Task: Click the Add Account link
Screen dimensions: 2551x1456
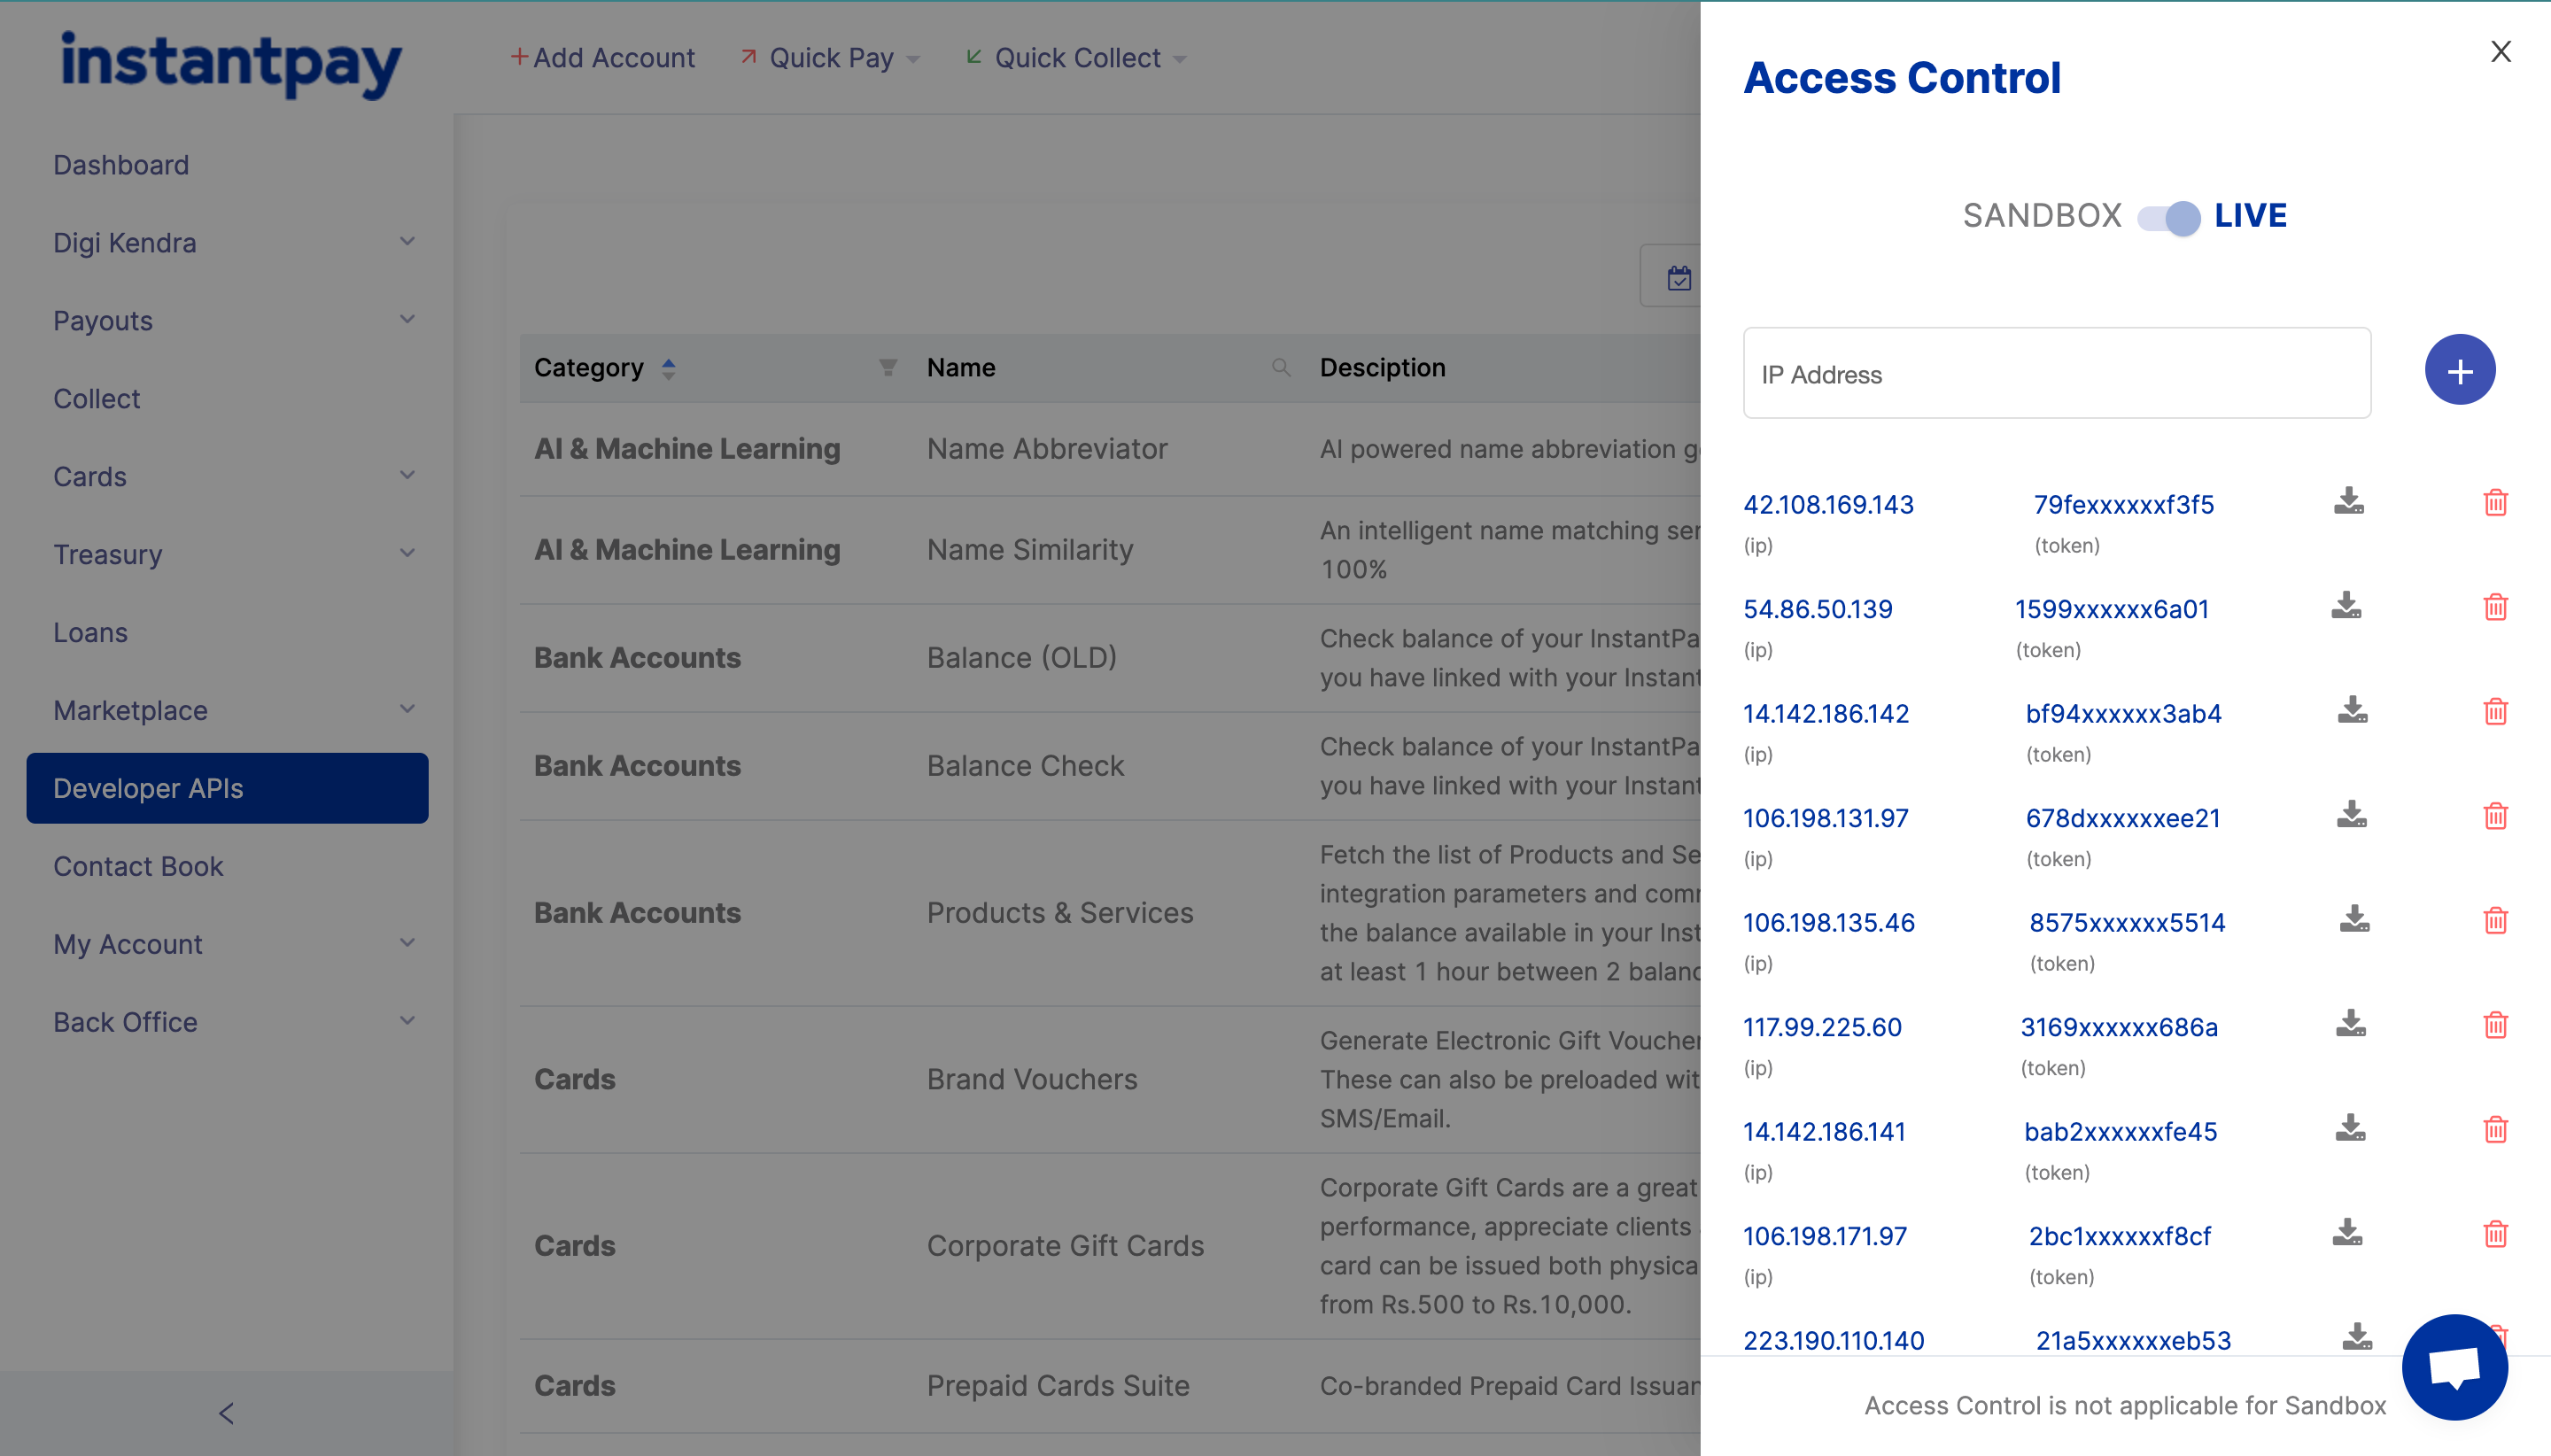Action: click(603, 59)
